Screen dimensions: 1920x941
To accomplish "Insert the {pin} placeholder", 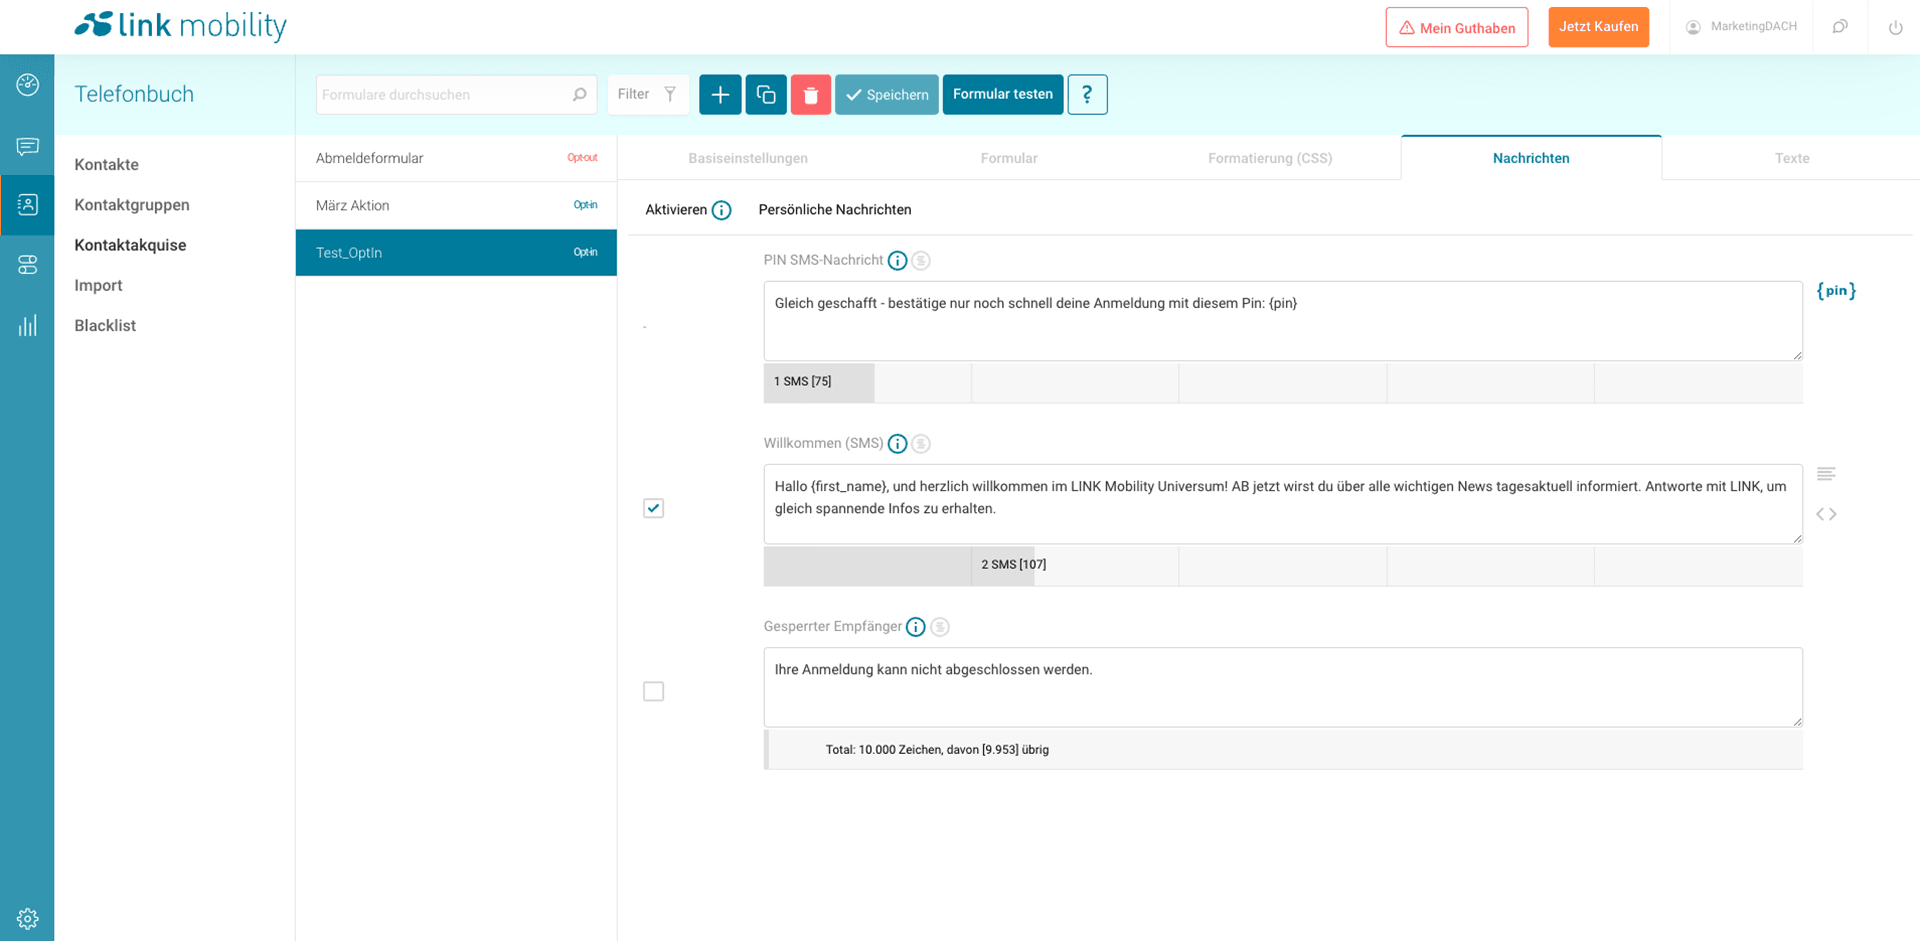I will (1836, 291).
